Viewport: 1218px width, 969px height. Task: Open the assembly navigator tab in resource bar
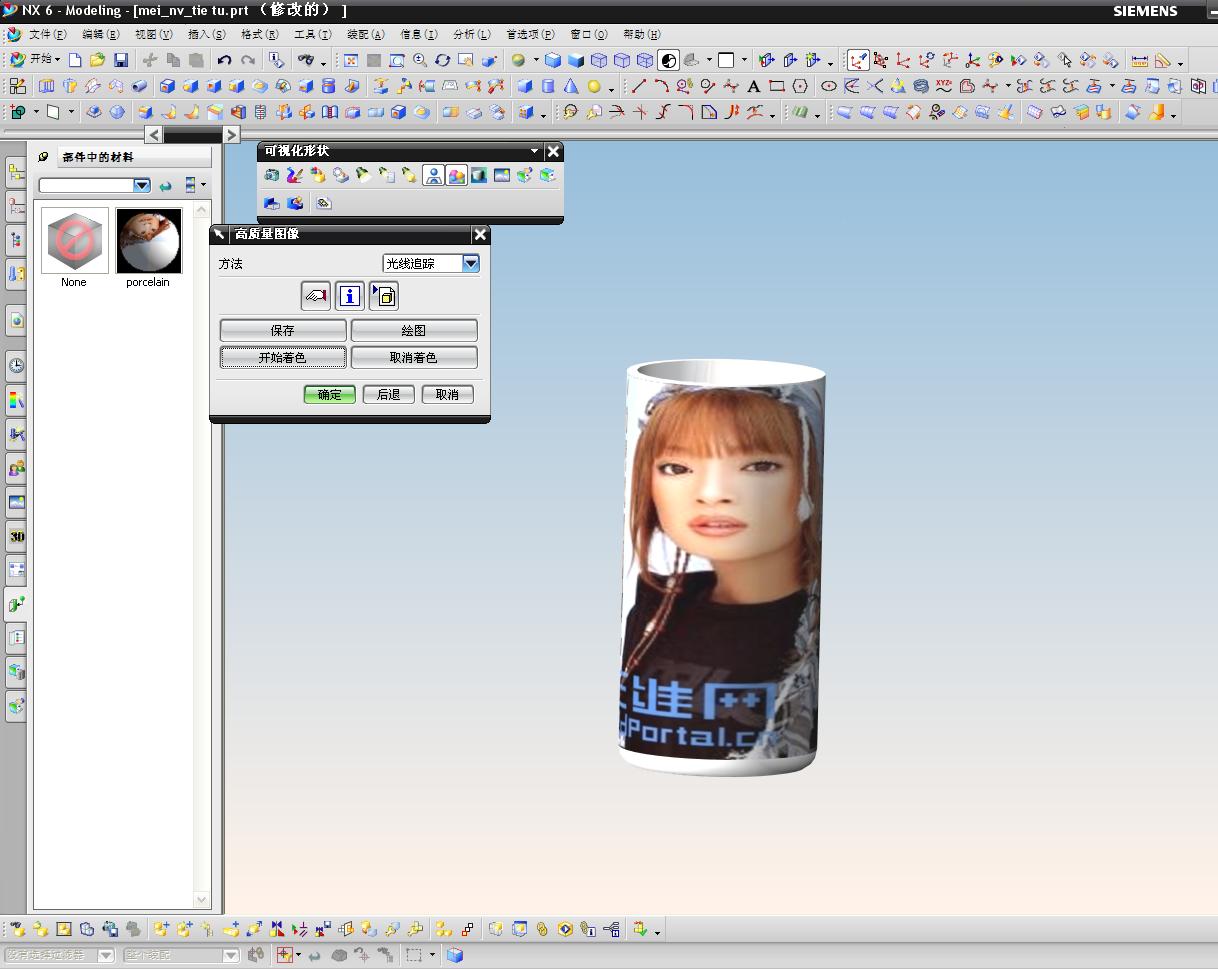[x=16, y=173]
